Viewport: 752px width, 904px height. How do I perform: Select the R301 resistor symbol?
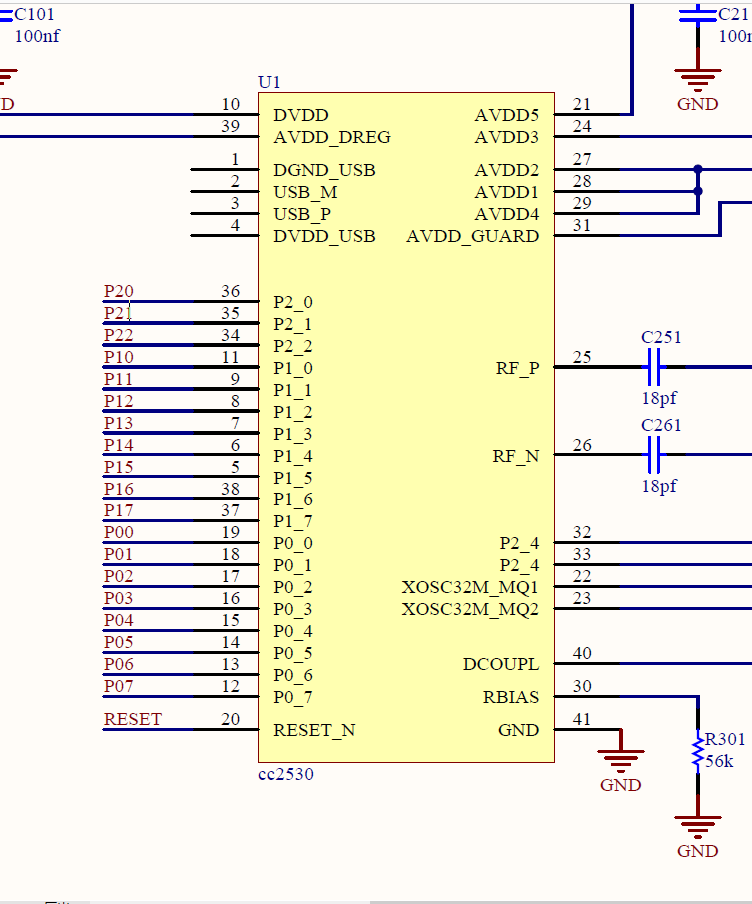pyautogui.click(x=698, y=751)
